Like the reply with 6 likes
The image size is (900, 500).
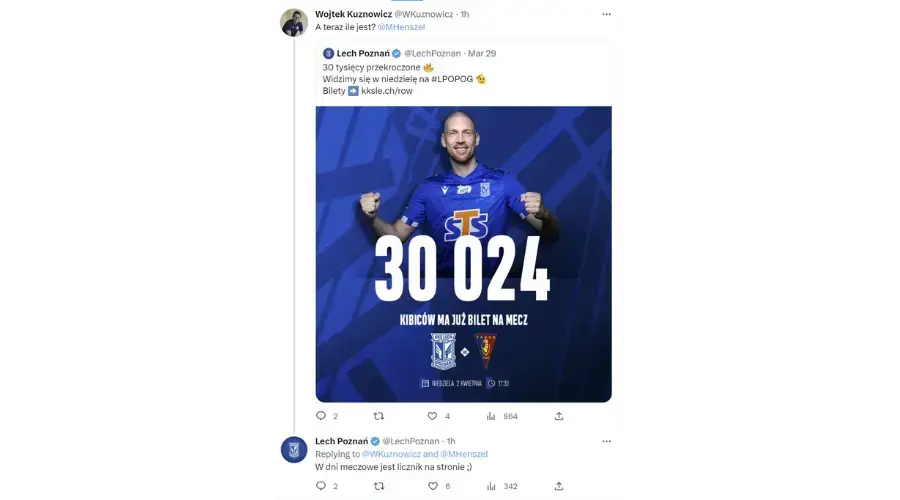tap(433, 486)
